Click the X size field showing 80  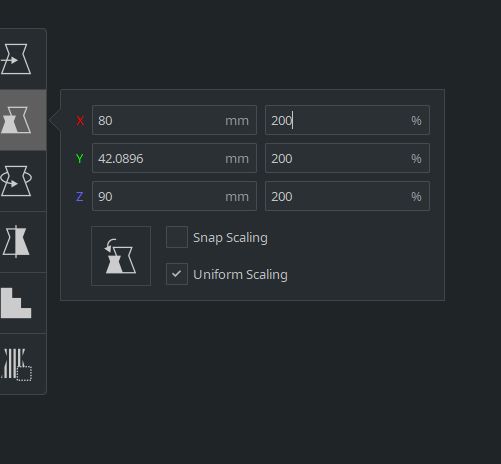click(174, 120)
